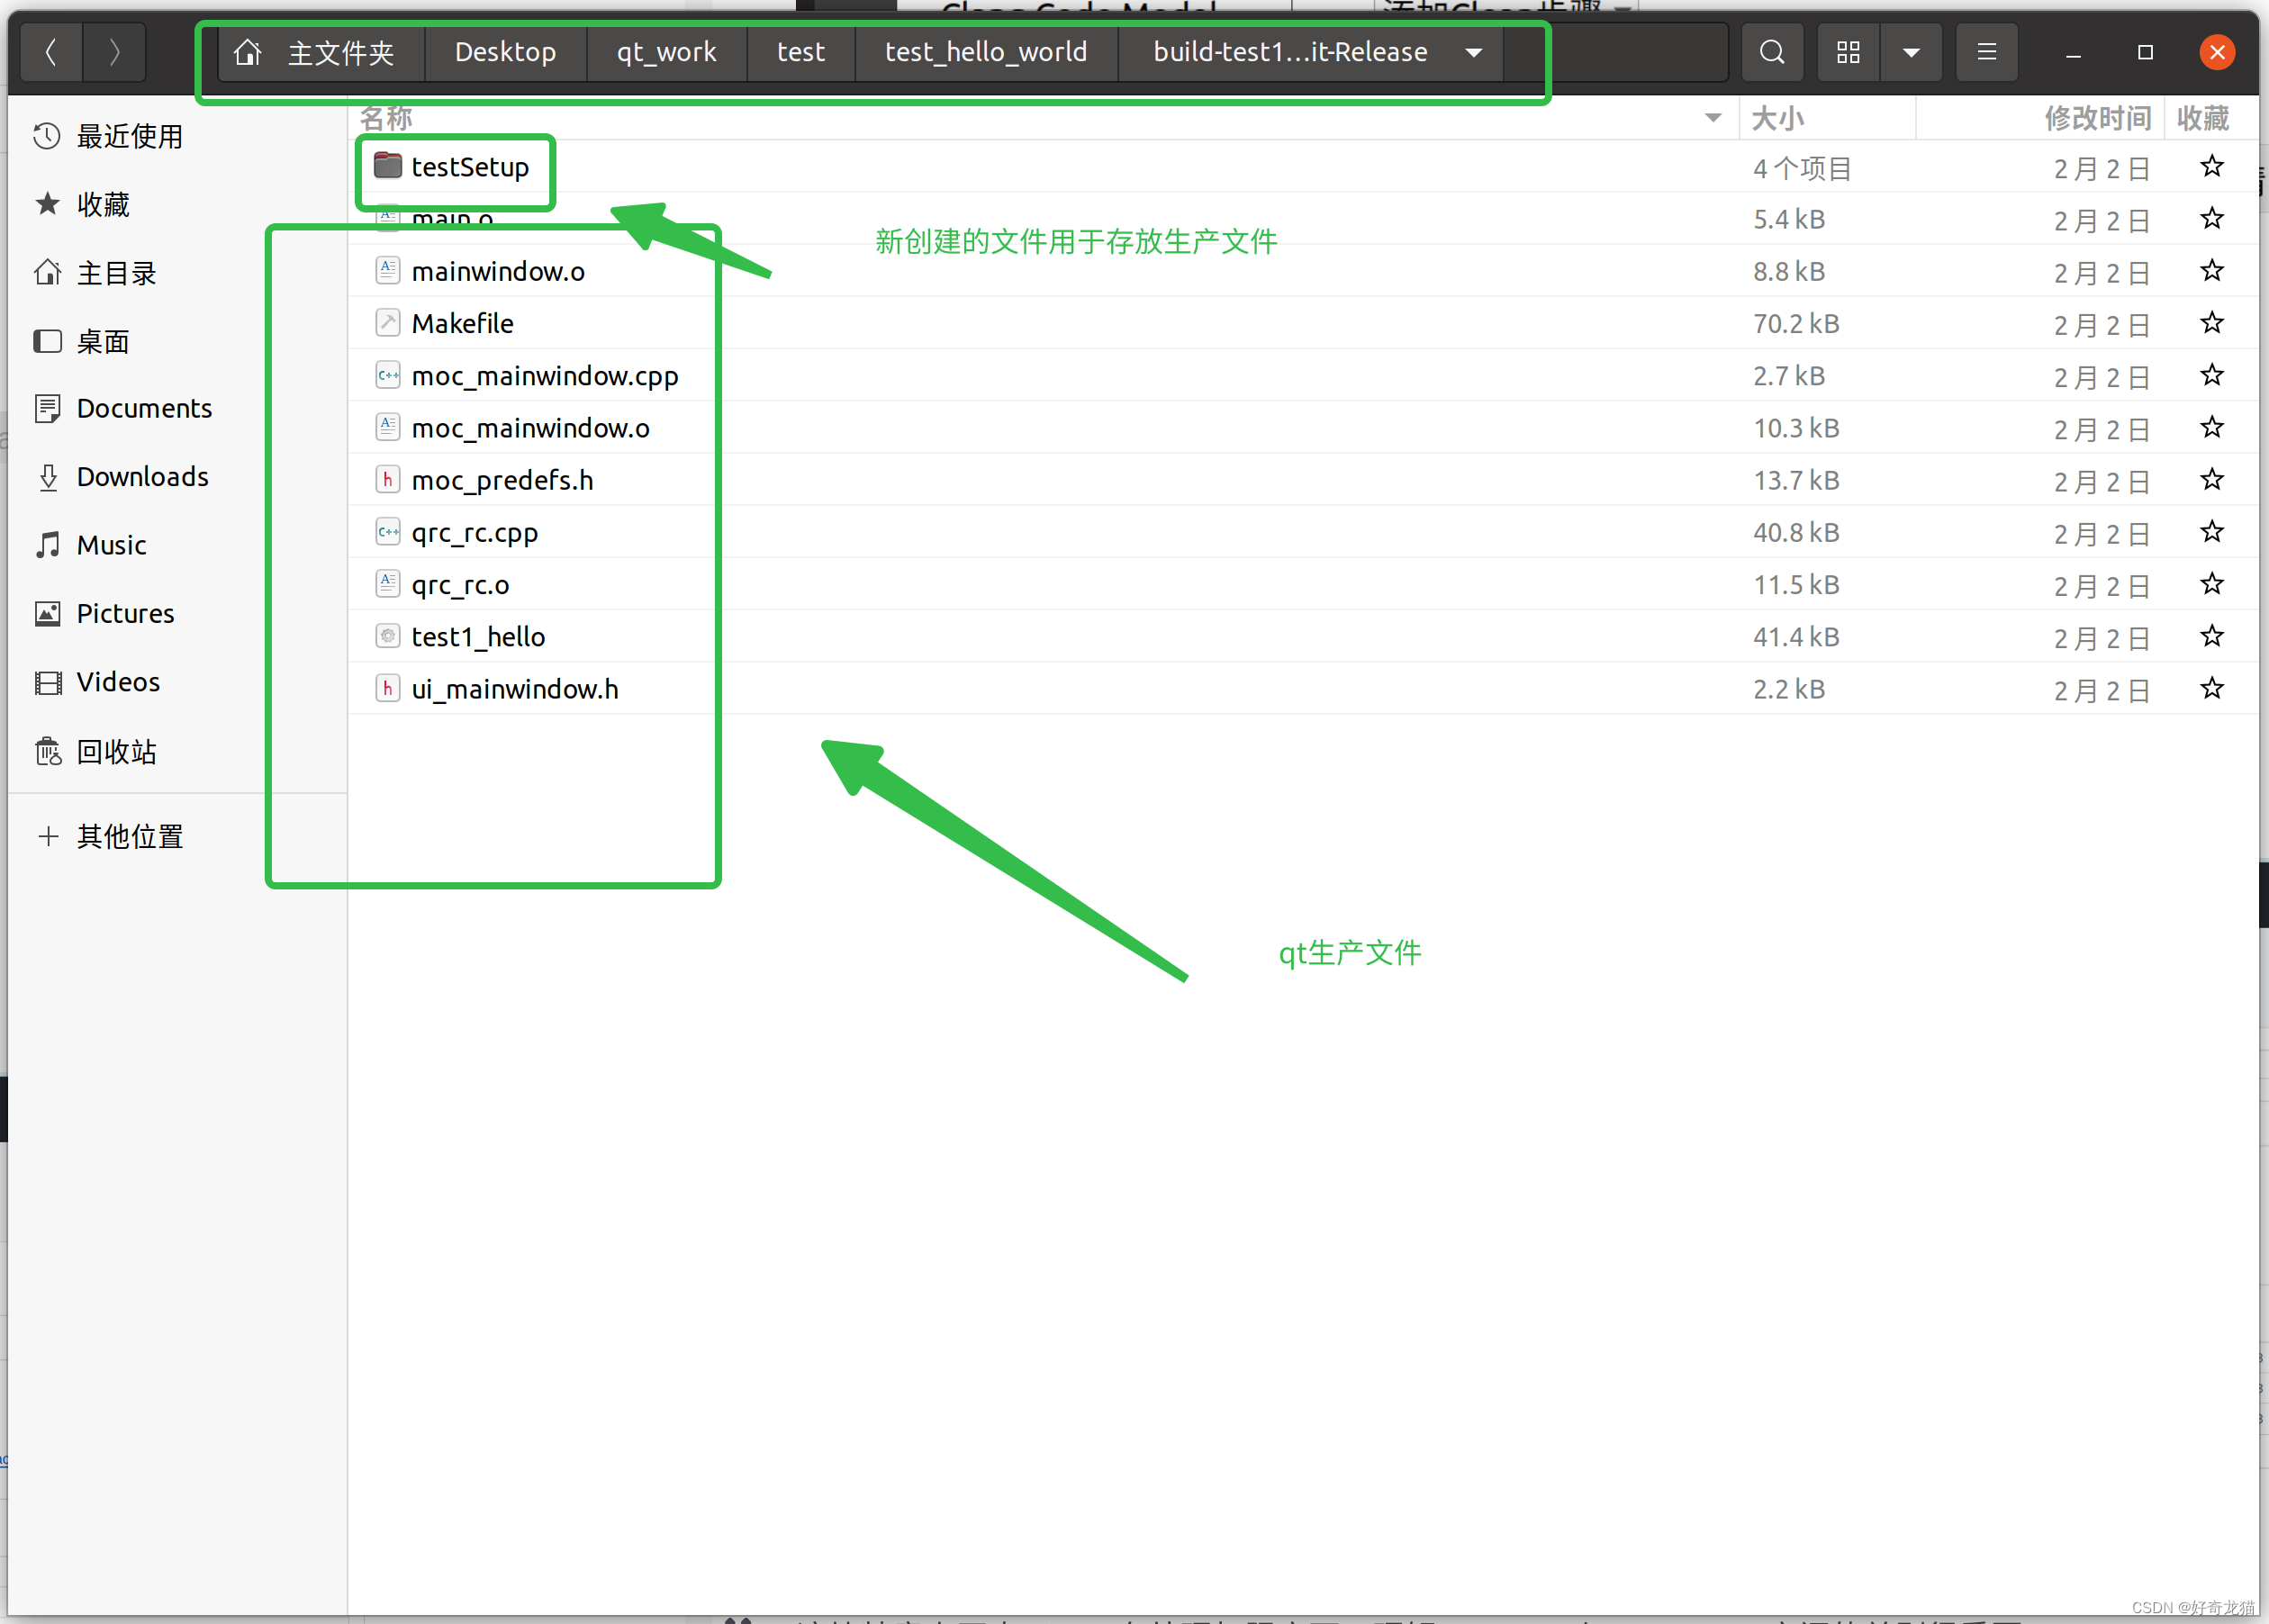
Task: Star the moc_mainwindow.o file
Action: 2211,427
